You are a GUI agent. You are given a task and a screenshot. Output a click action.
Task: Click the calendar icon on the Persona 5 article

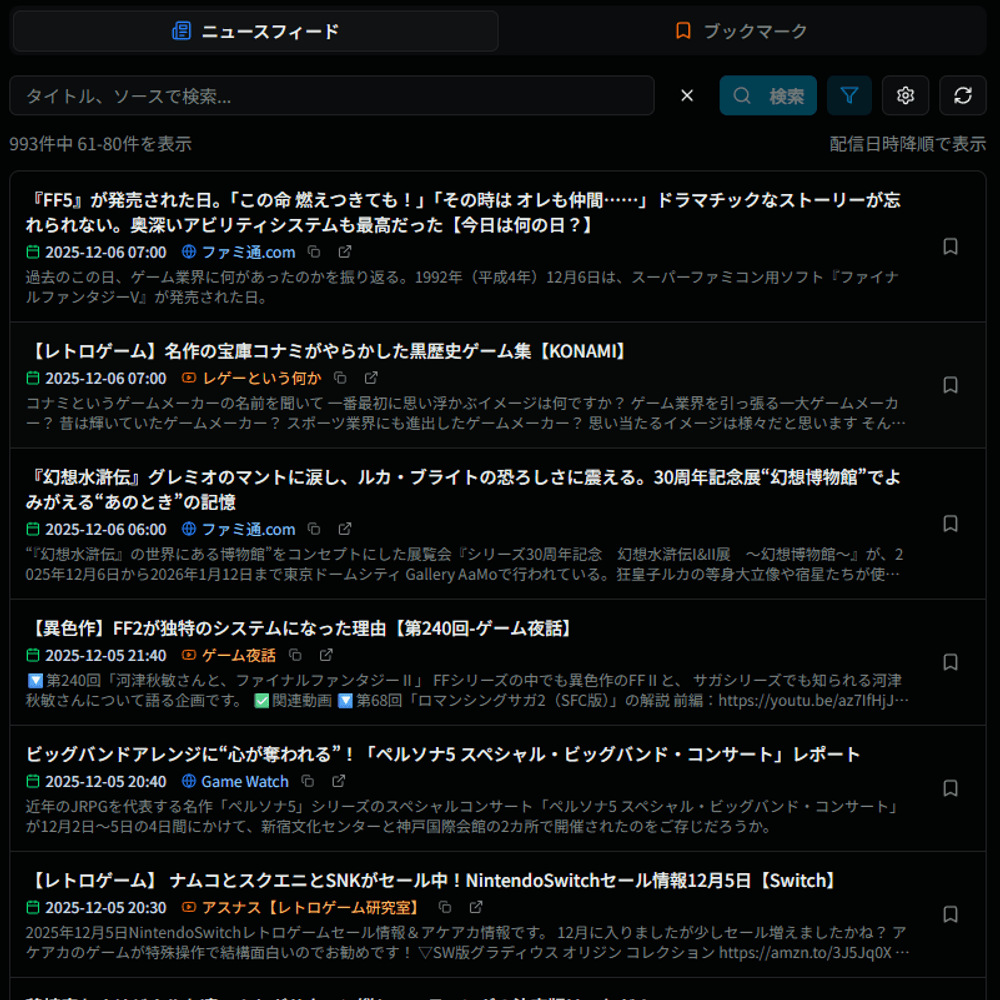coord(31,781)
